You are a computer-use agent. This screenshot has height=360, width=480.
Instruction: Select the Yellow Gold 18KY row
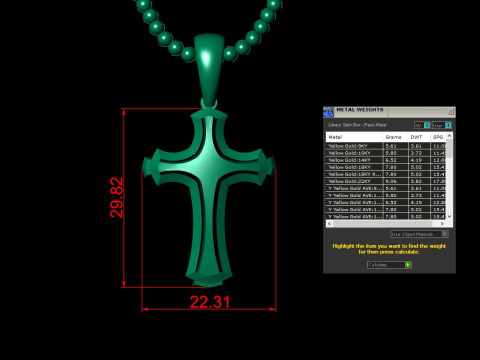386,167
